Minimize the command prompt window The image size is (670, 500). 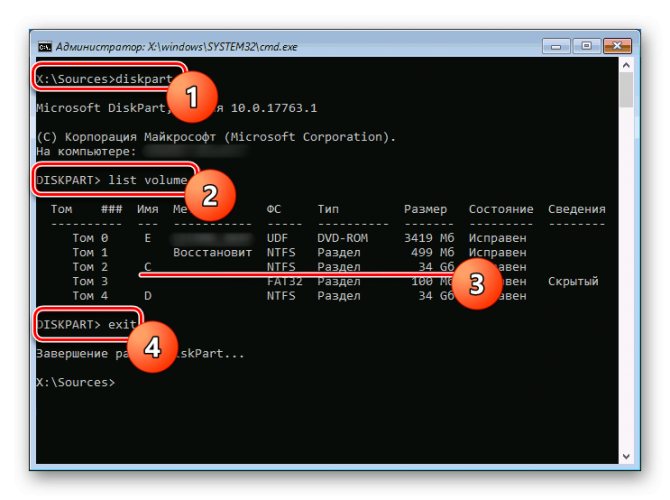tap(556, 46)
